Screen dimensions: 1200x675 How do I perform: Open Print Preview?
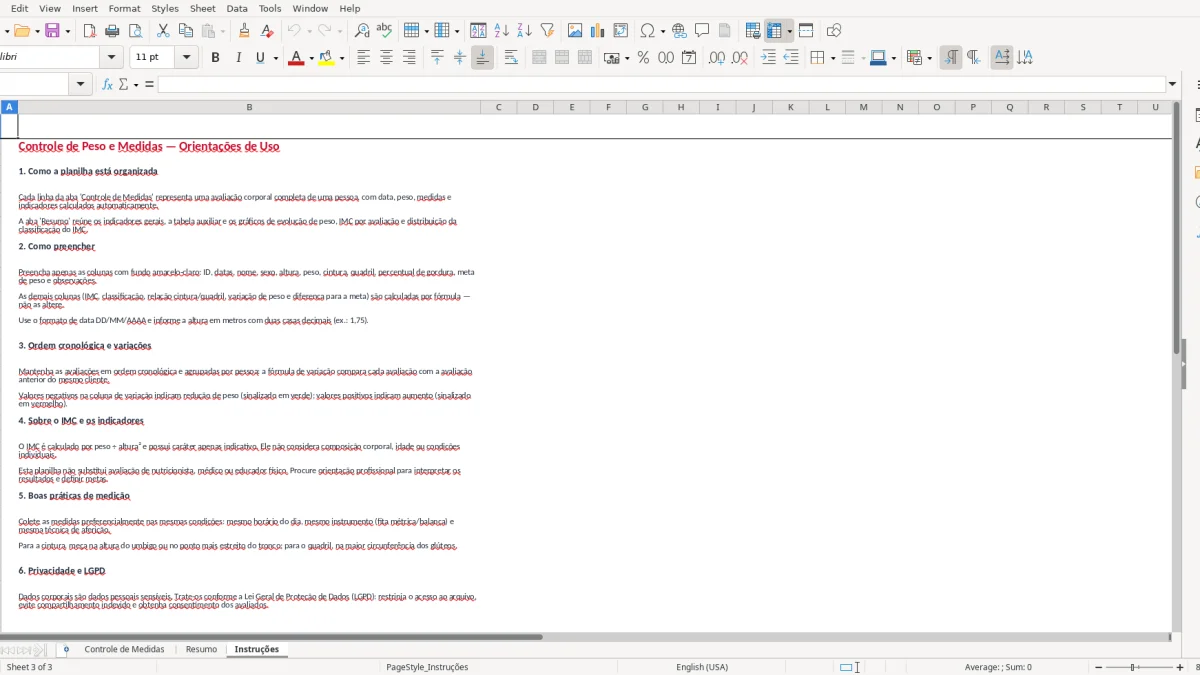(x=135, y=31)
